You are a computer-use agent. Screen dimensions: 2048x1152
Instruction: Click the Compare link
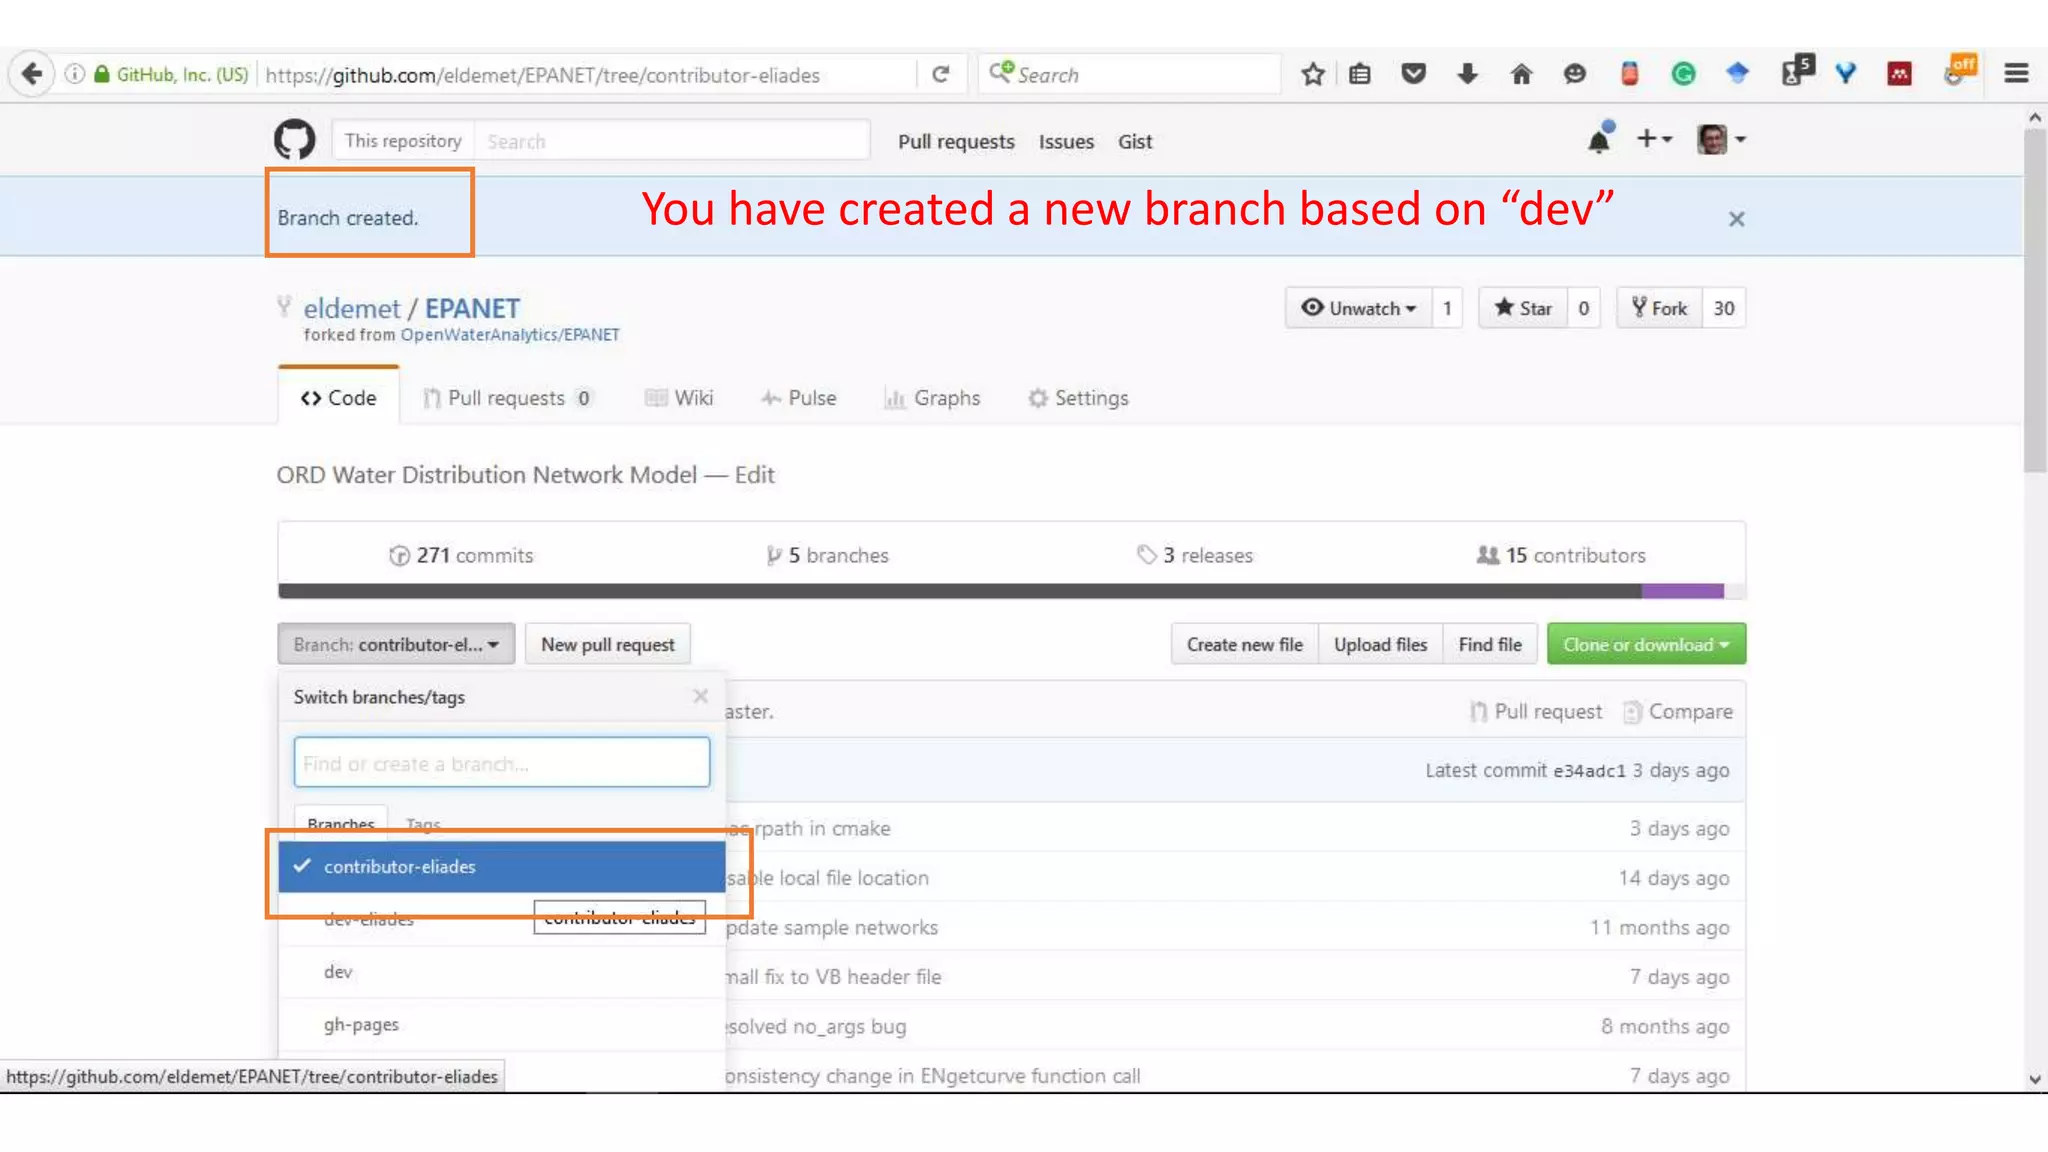tap(1678, 711)
